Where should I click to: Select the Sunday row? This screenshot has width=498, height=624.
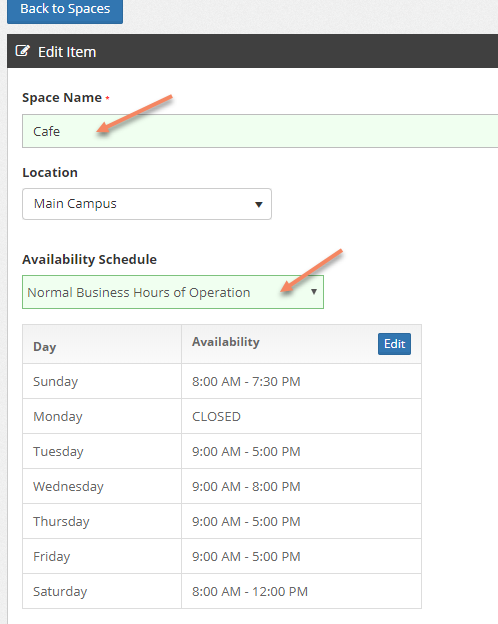222,381
